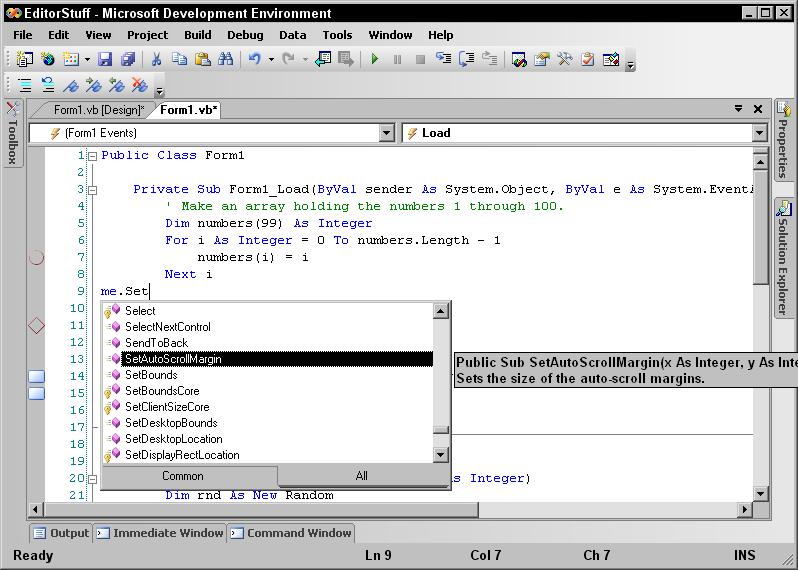Collapse the Public Class Form1 outline region

pos(92,156)
